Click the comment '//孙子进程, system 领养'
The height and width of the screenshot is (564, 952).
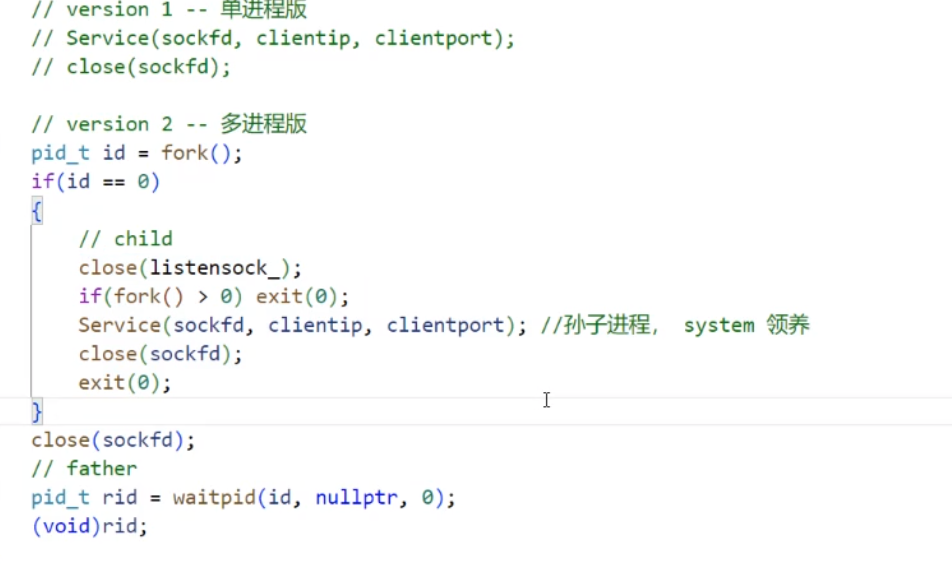pos(675,325)
